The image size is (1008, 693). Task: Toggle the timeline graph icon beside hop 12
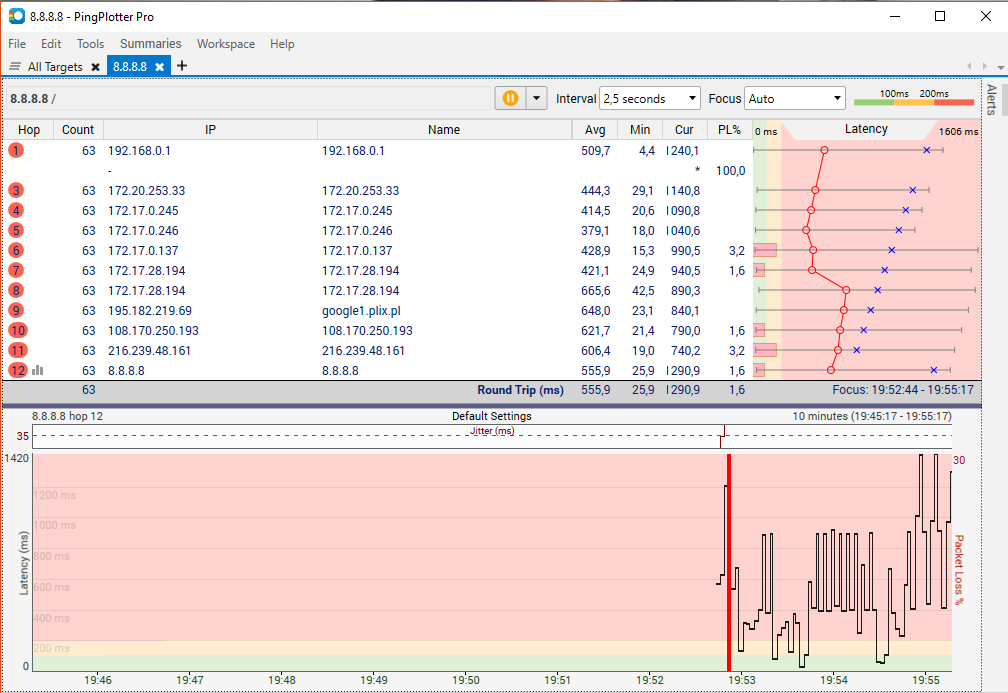pos(38,370)
